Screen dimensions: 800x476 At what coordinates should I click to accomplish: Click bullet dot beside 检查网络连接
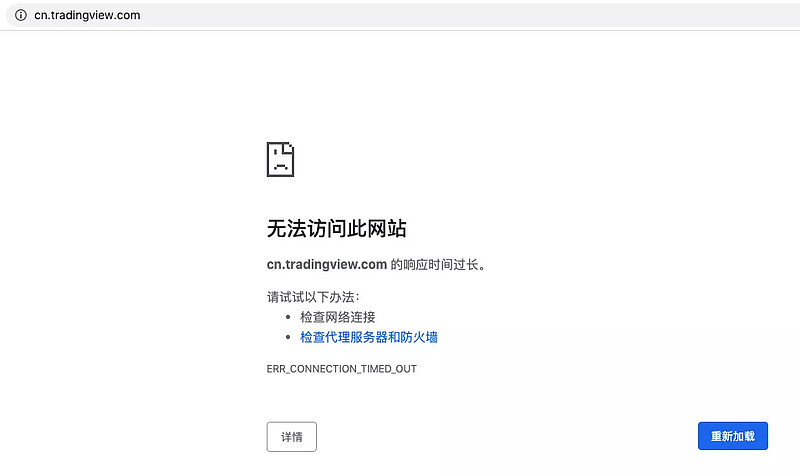[x=288, y=317]
